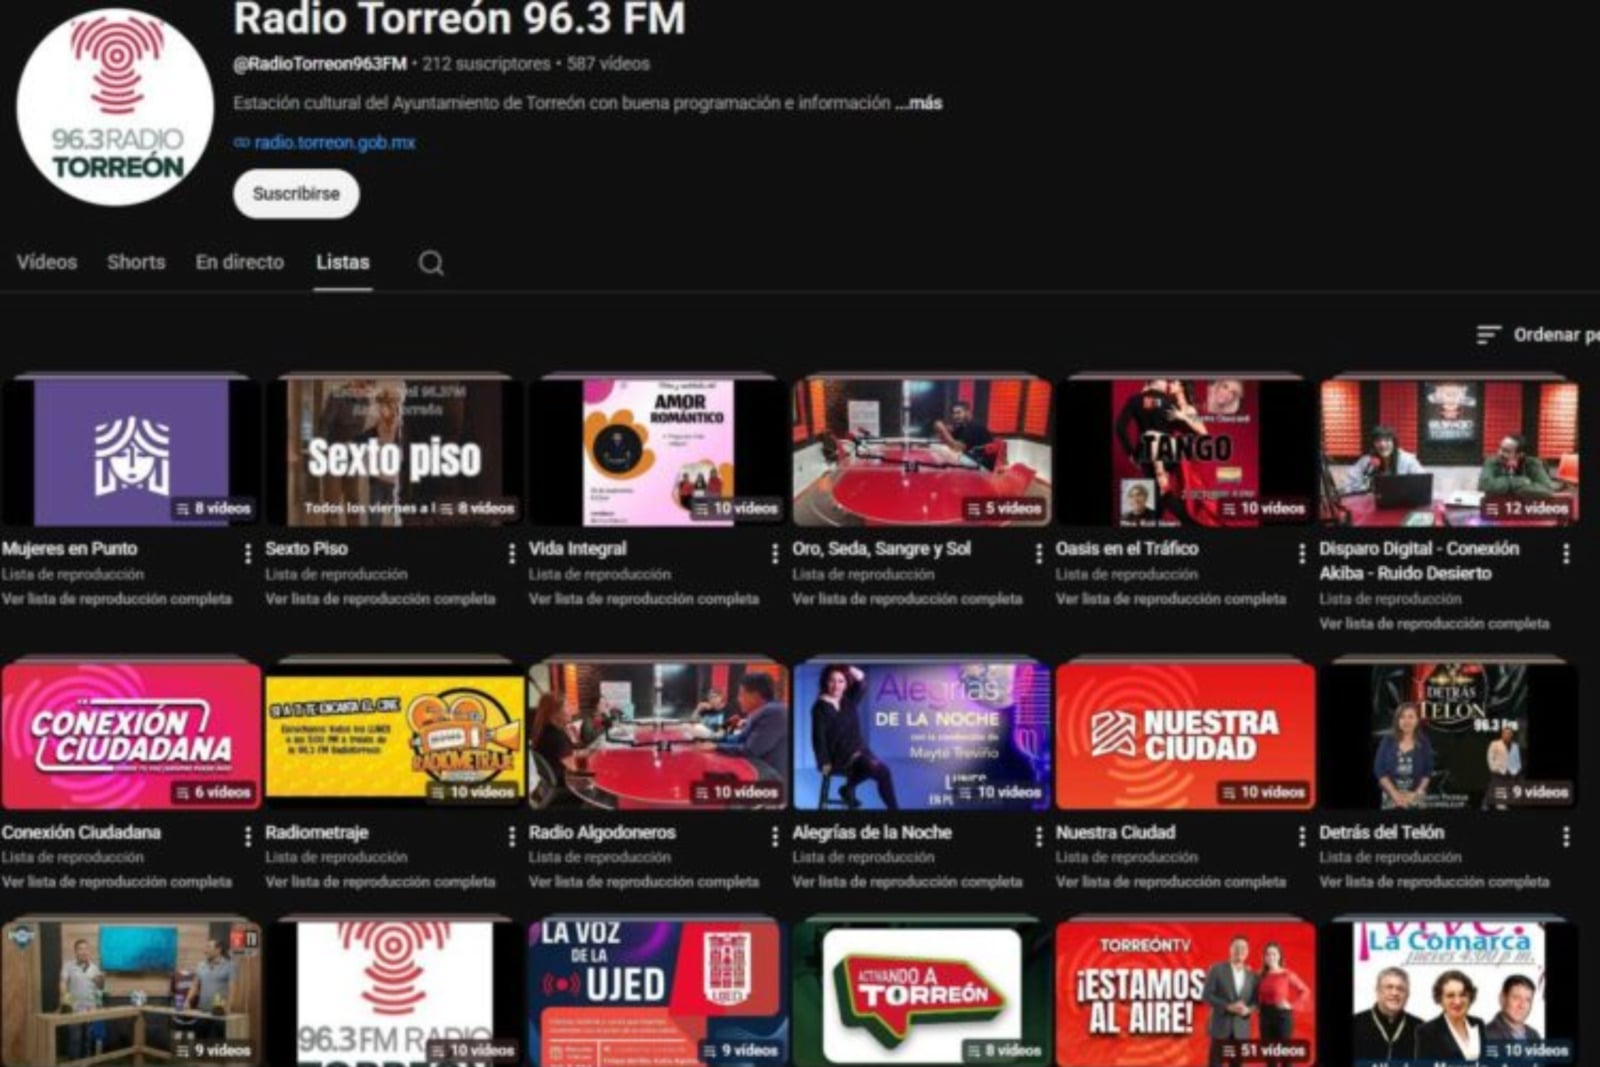1600x1067 pixels.
Task: Open options menu for Radio Algodoneros
Action: [x=775, y=836]
